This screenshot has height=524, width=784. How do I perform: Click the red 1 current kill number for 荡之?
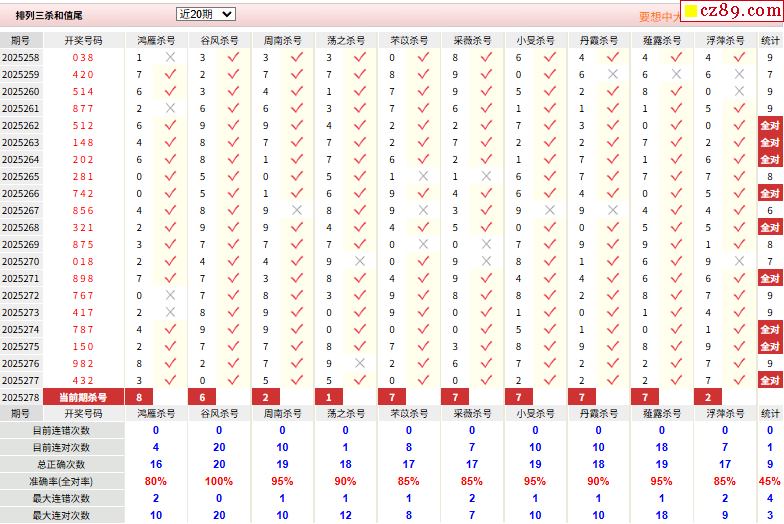tap(328, 398)
